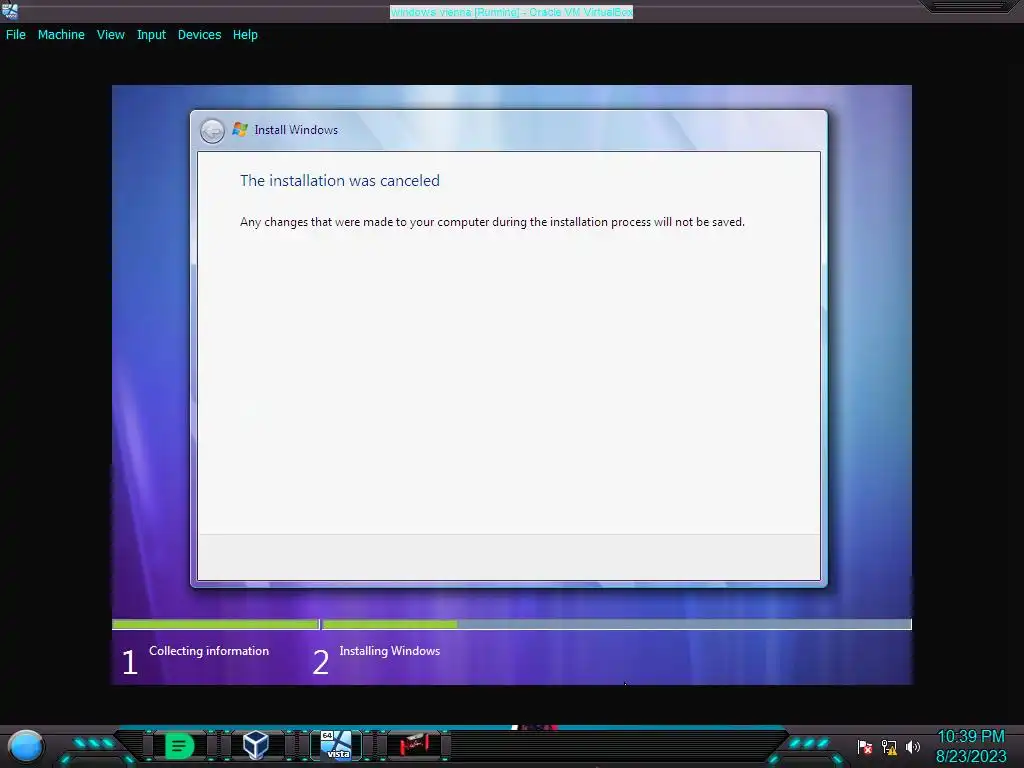The image size is (1024, 768).
Task: Click the 'Install Windows' dialog title
Action: tap(296, 130)
